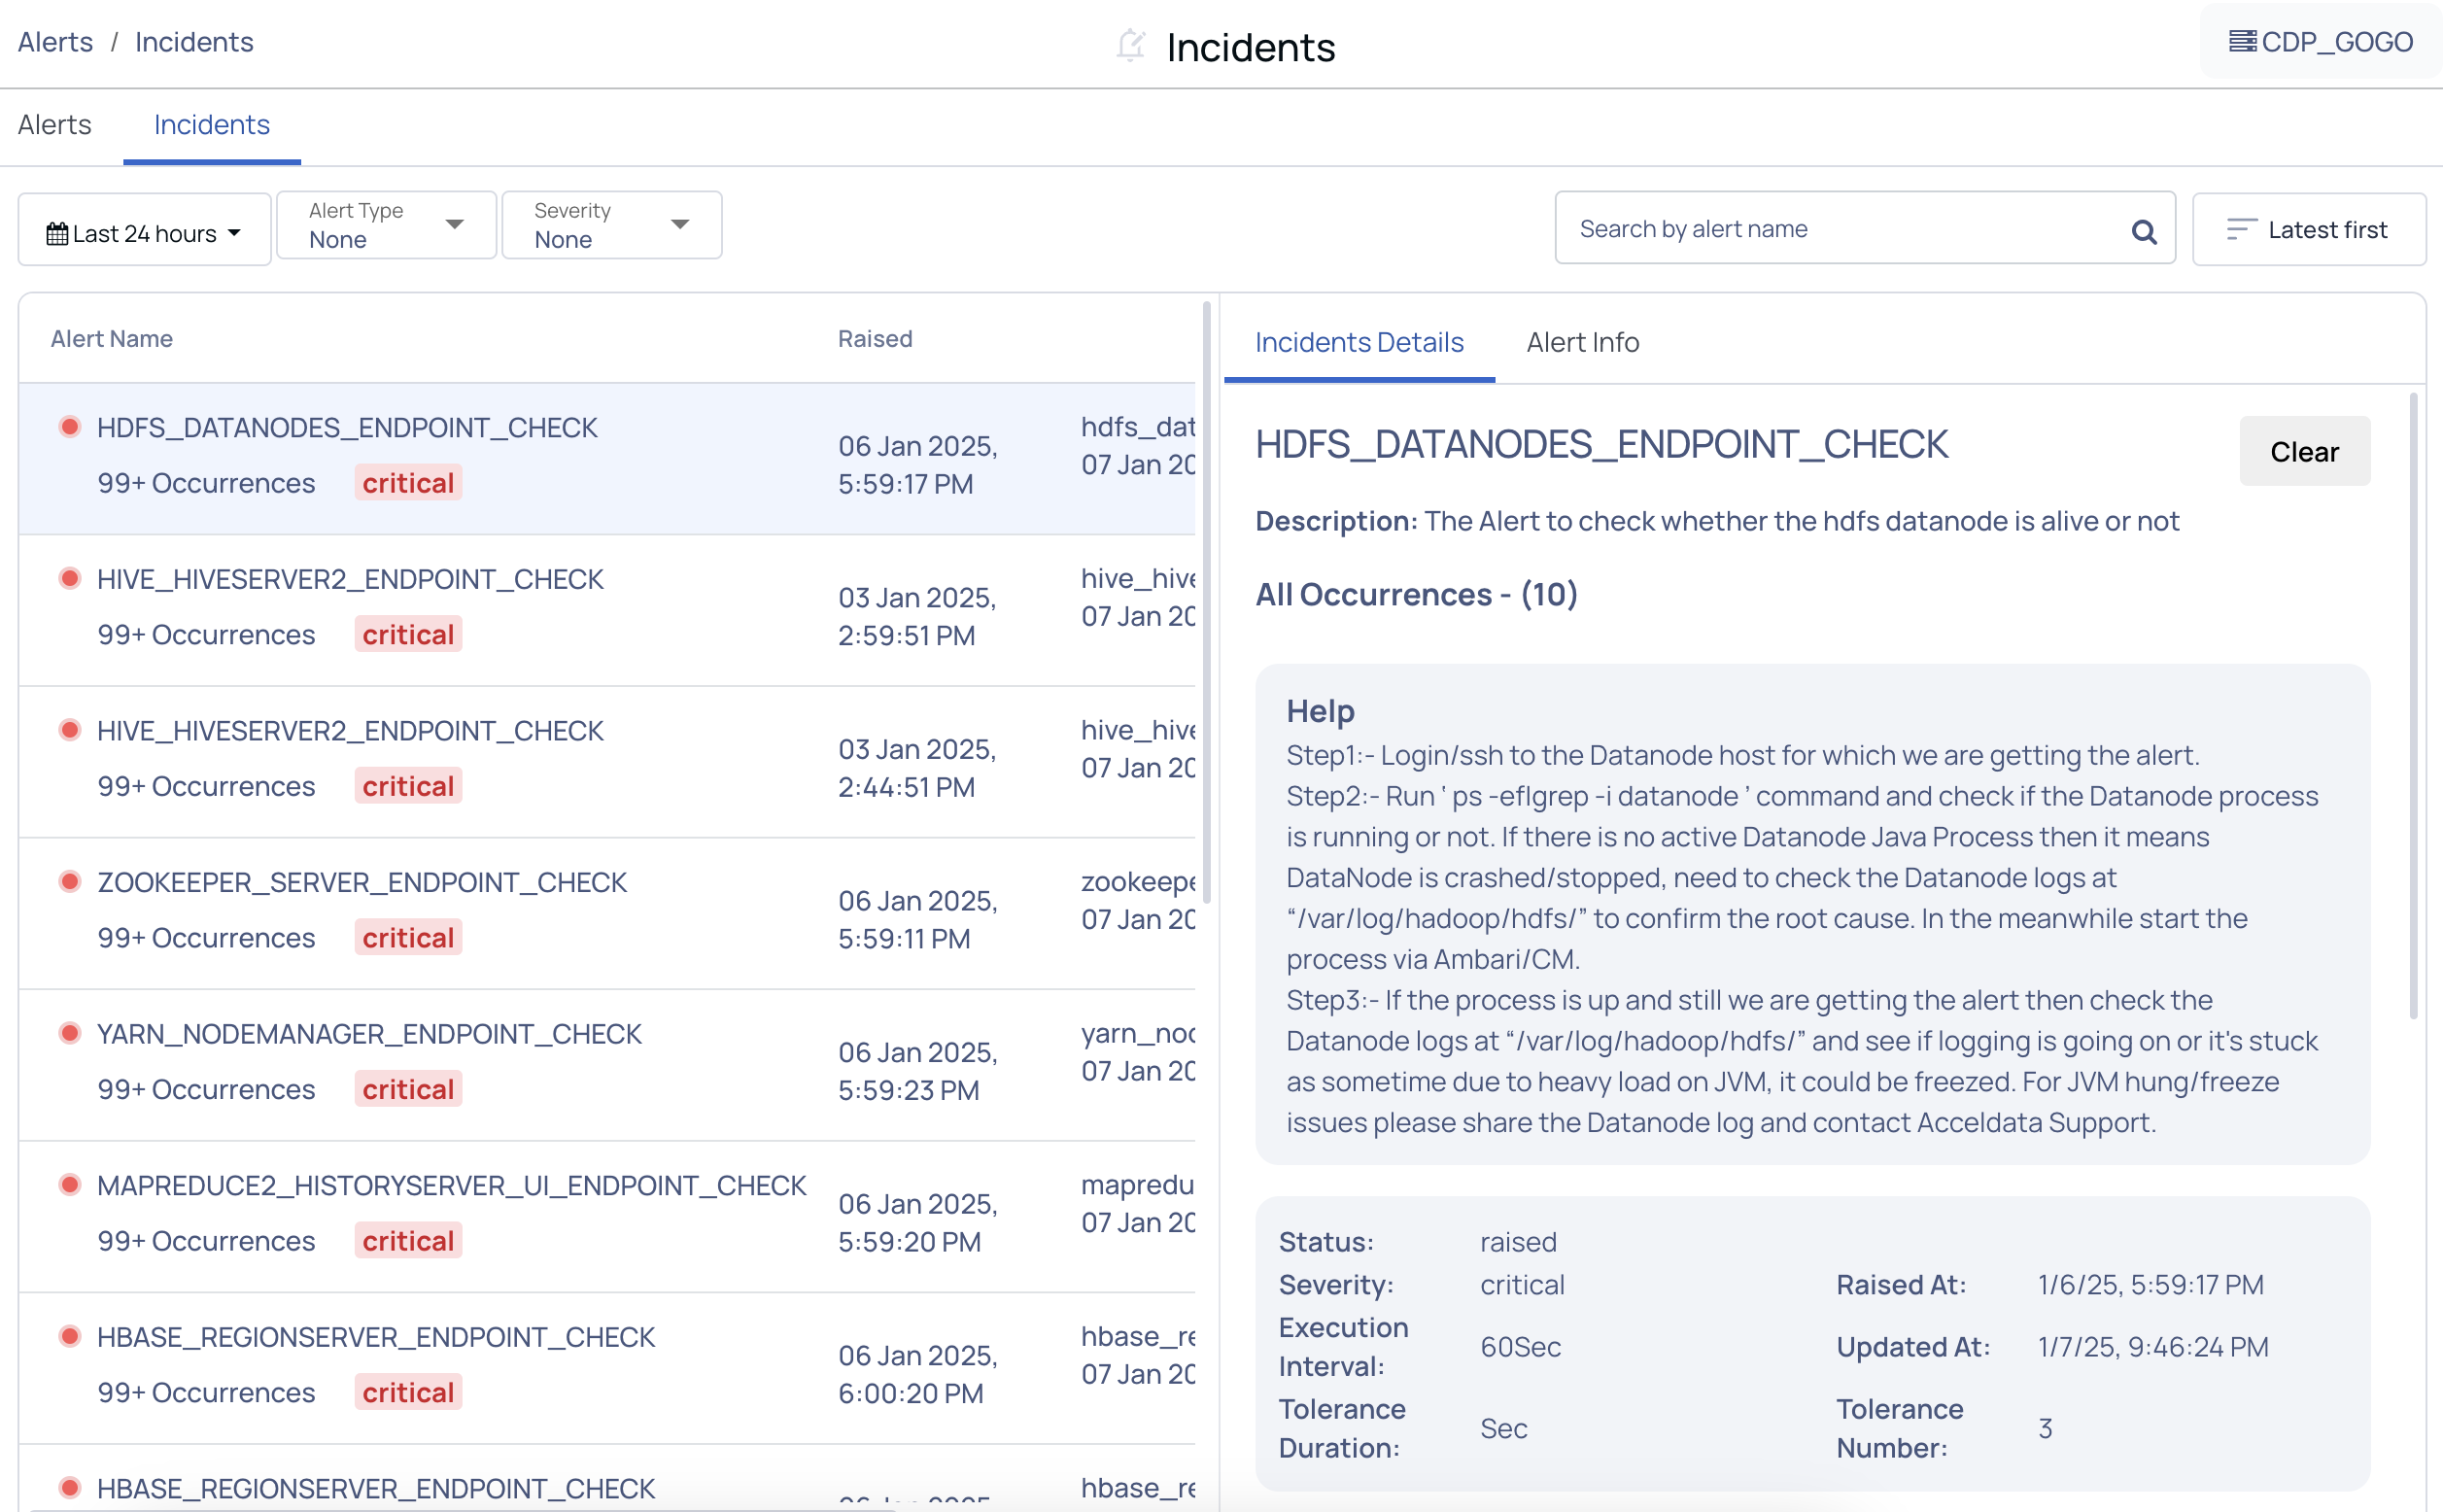The image size is (2443, 1512).
Task: Select the Incidents Details tab
Action: tap(1358, 342)
